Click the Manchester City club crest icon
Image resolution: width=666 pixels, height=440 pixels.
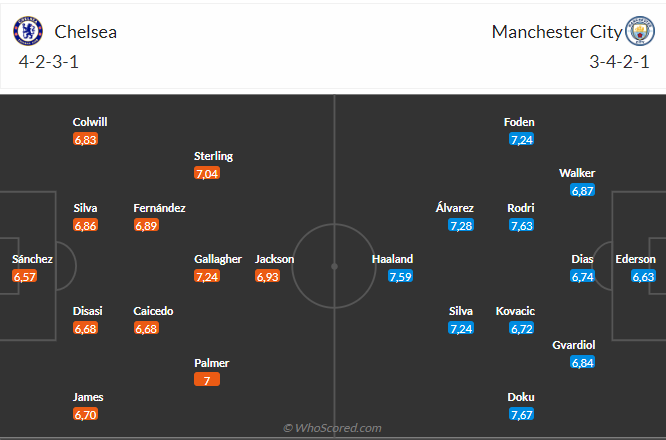637,31
